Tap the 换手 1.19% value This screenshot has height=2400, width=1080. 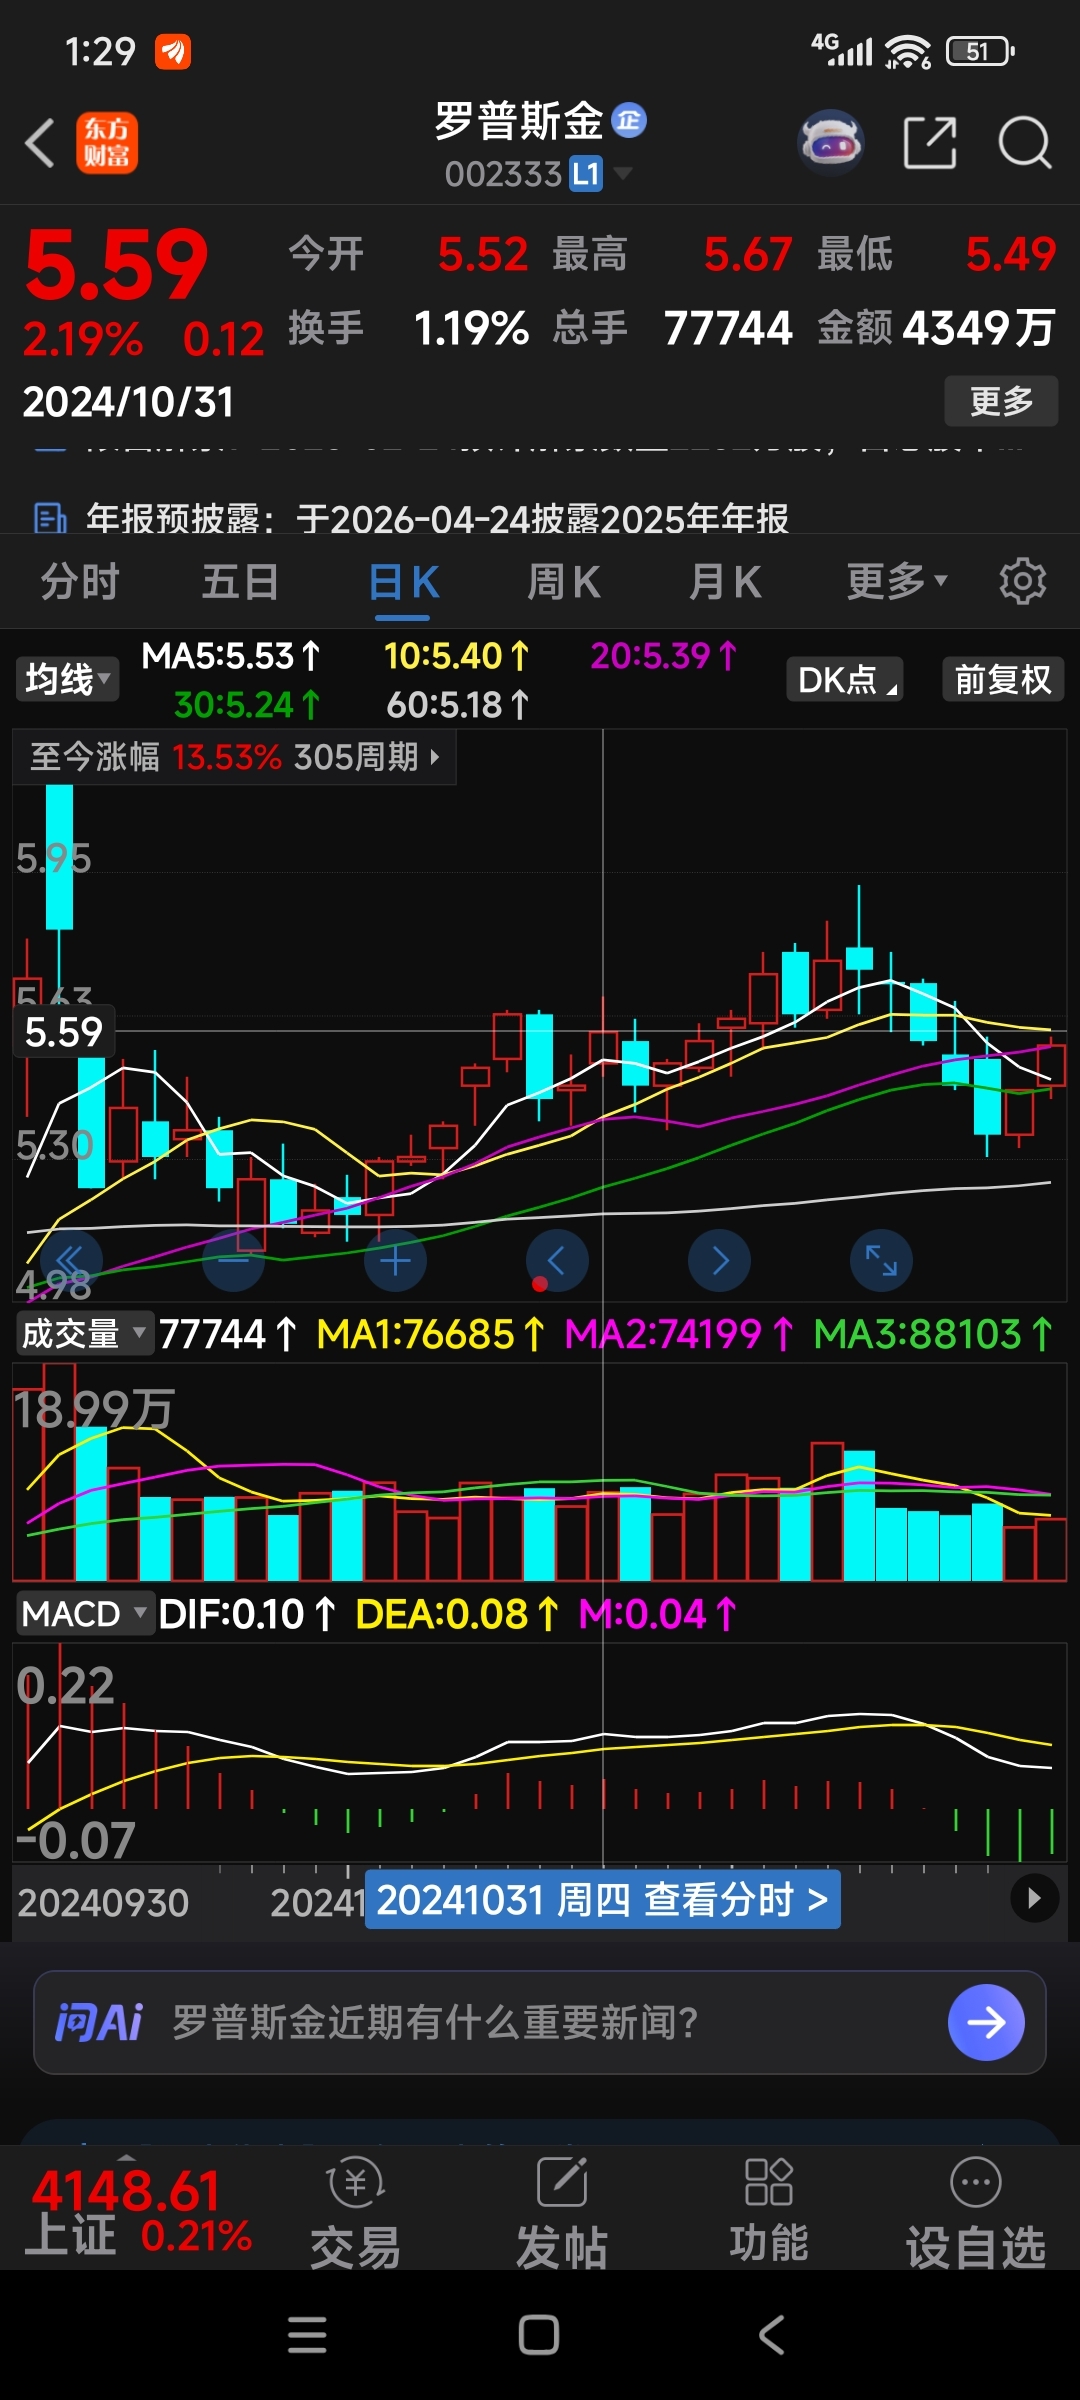point(409,328)
